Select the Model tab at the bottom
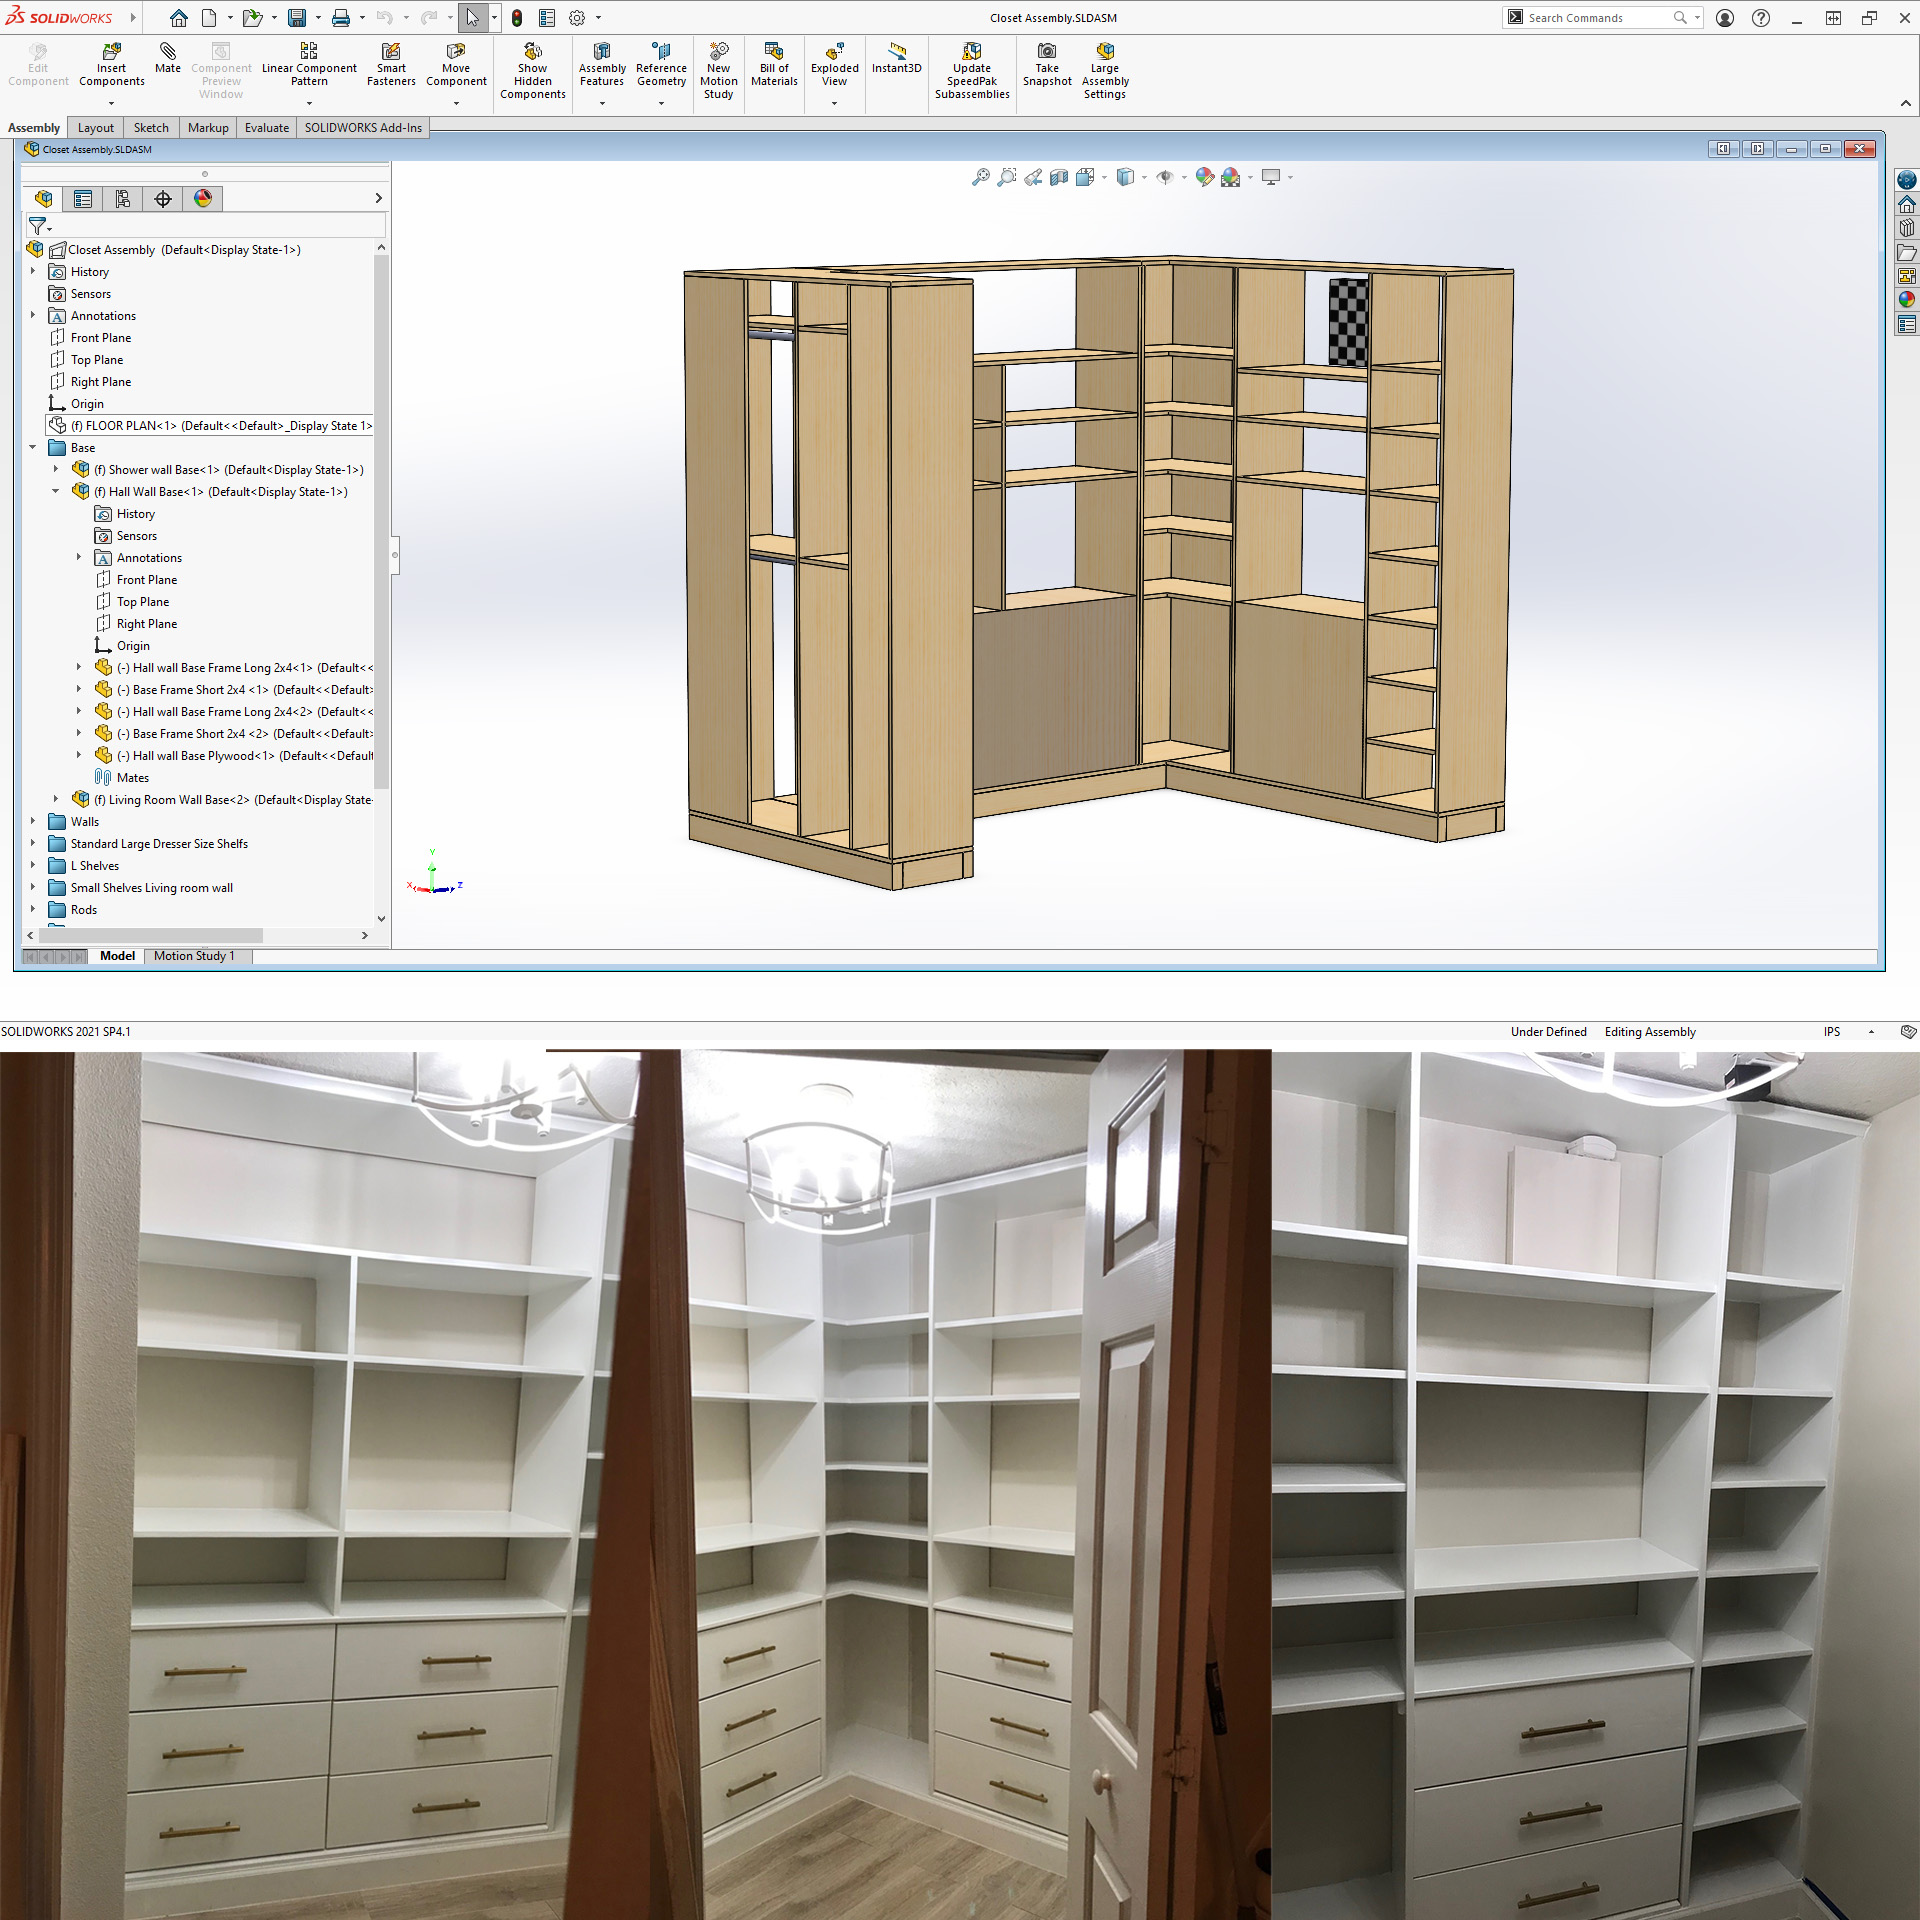The height and width of the screenshot is (1920, 1920). click(117, 956)
